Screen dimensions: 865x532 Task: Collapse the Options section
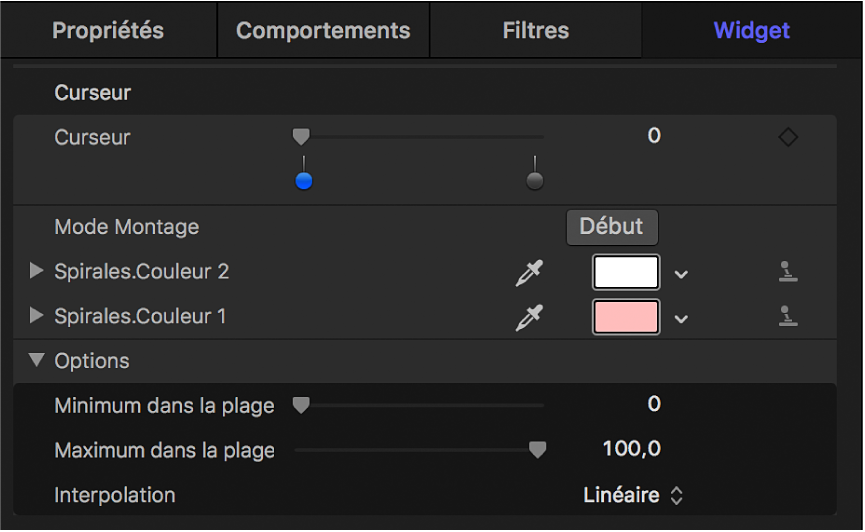(38, 361)
